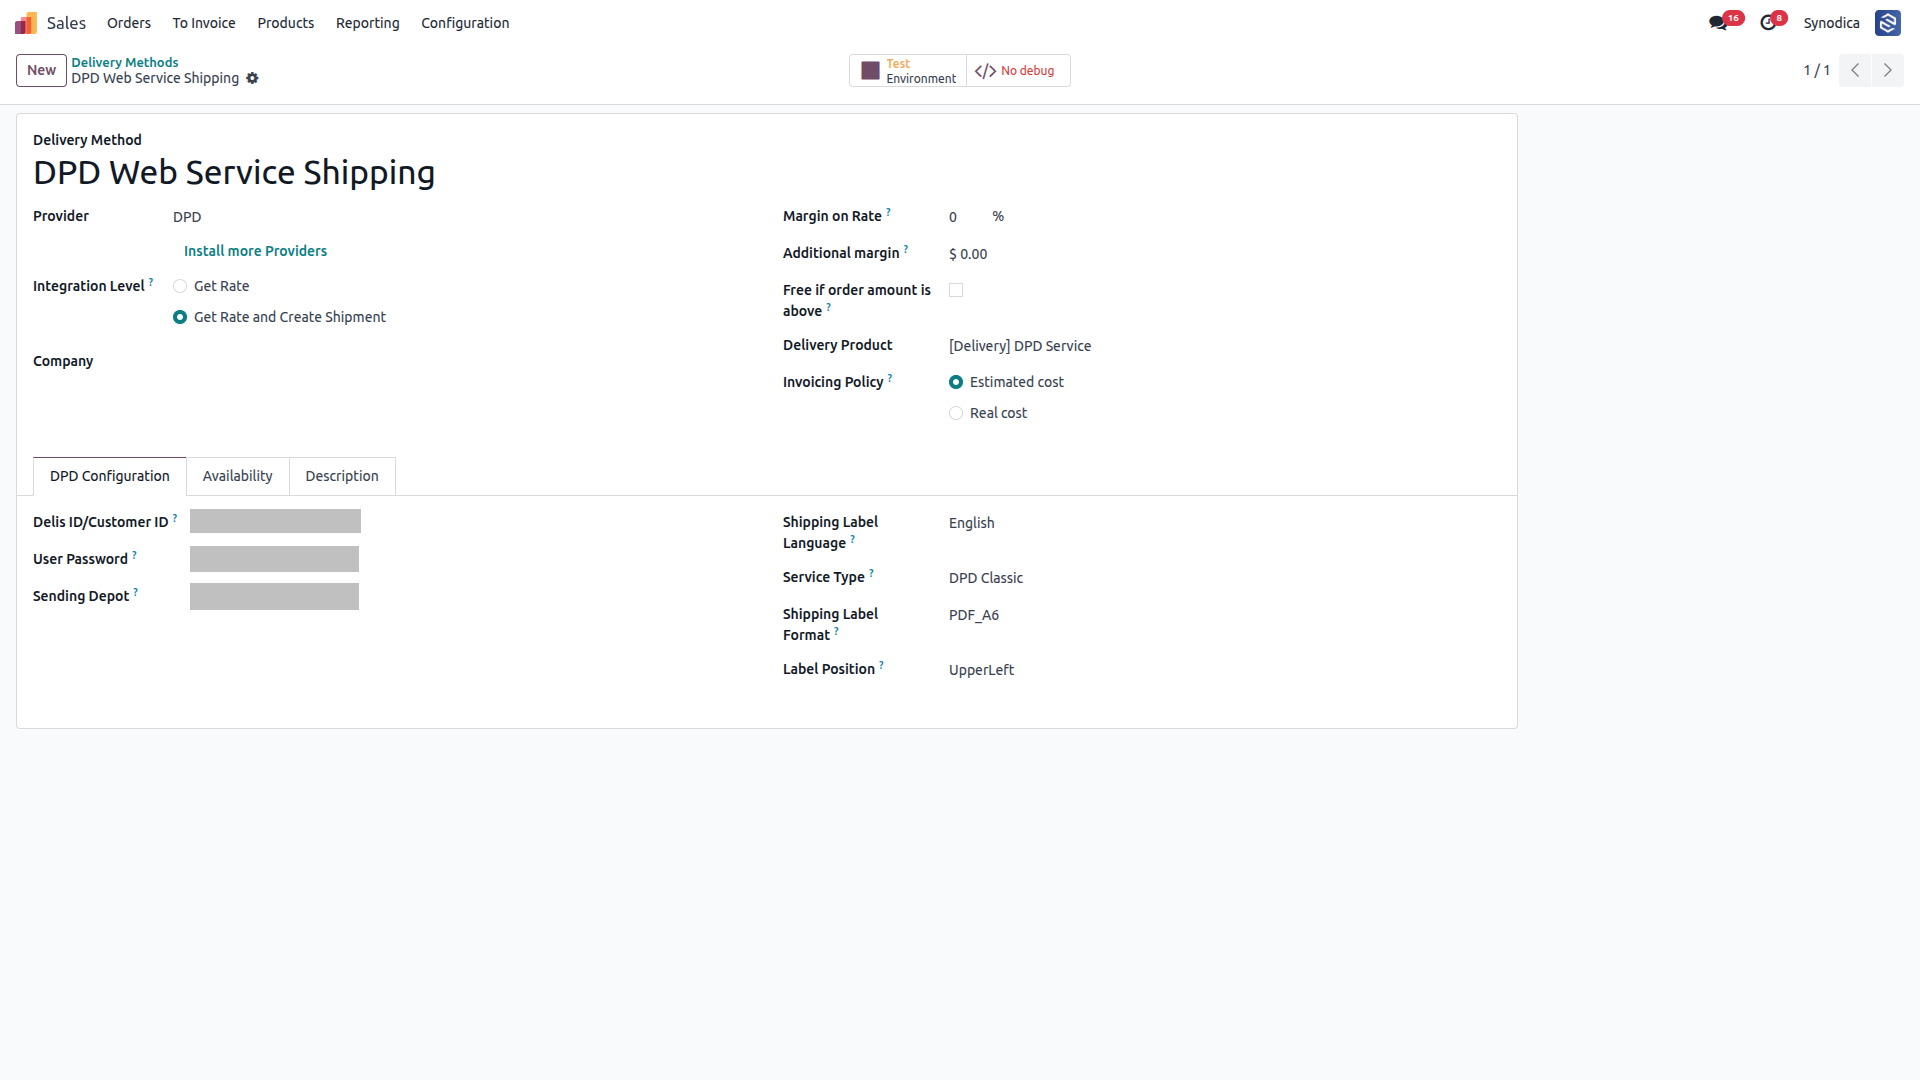Show help tooltip for Label Position
The width and height of the screenshot is (1920, 1080).
[x=881, y=665]
